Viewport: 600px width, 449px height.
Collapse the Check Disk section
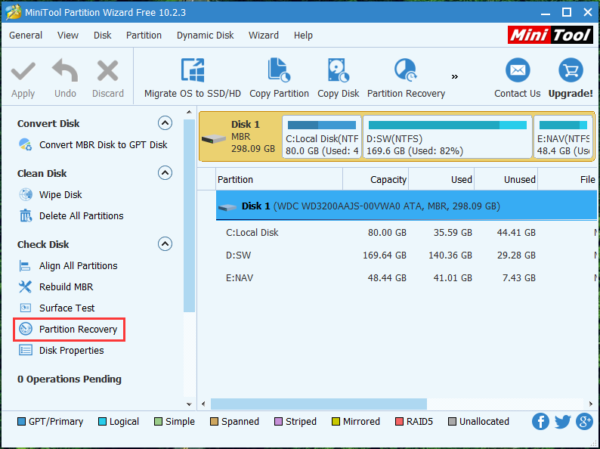(165, 244)
